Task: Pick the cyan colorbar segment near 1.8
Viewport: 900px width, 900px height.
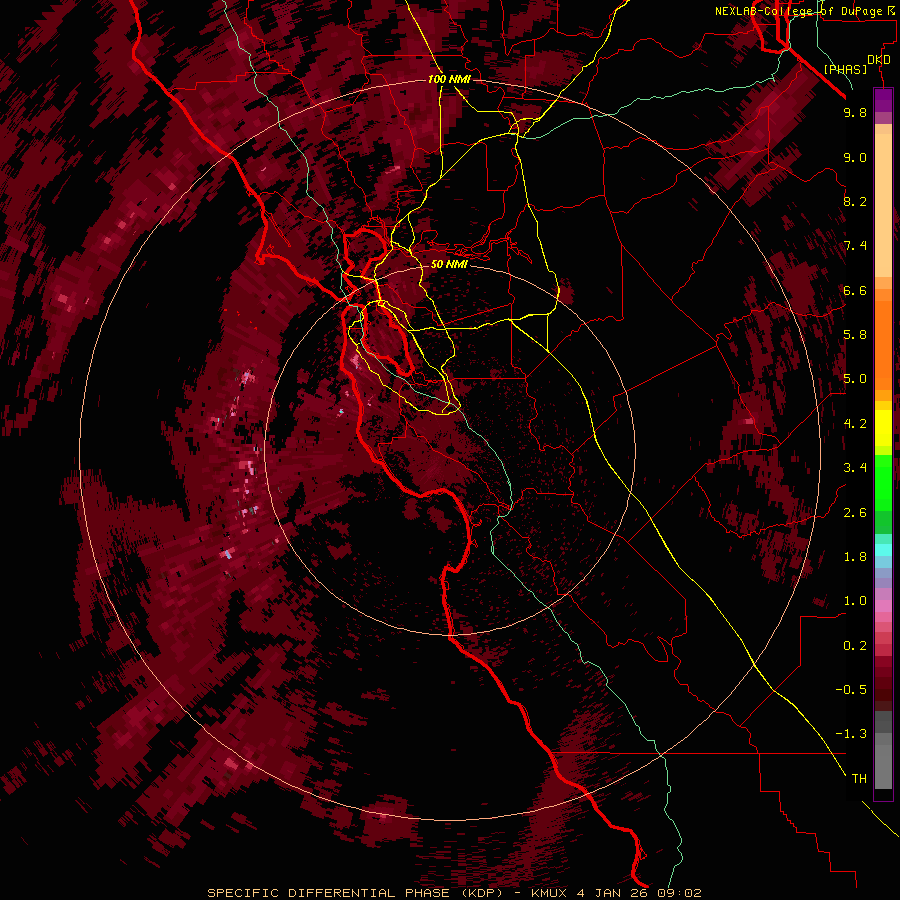Action: click(x=883, y=550)
